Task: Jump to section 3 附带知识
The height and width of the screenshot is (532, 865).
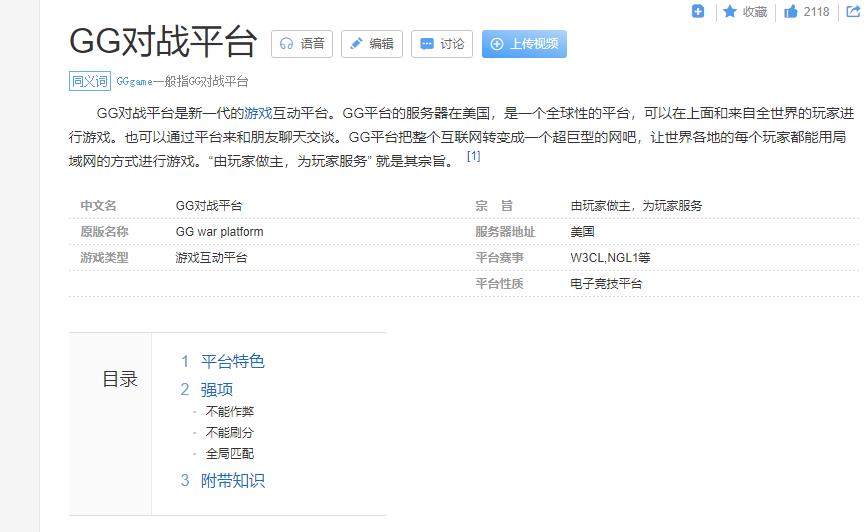Action: tap(232, 480)
